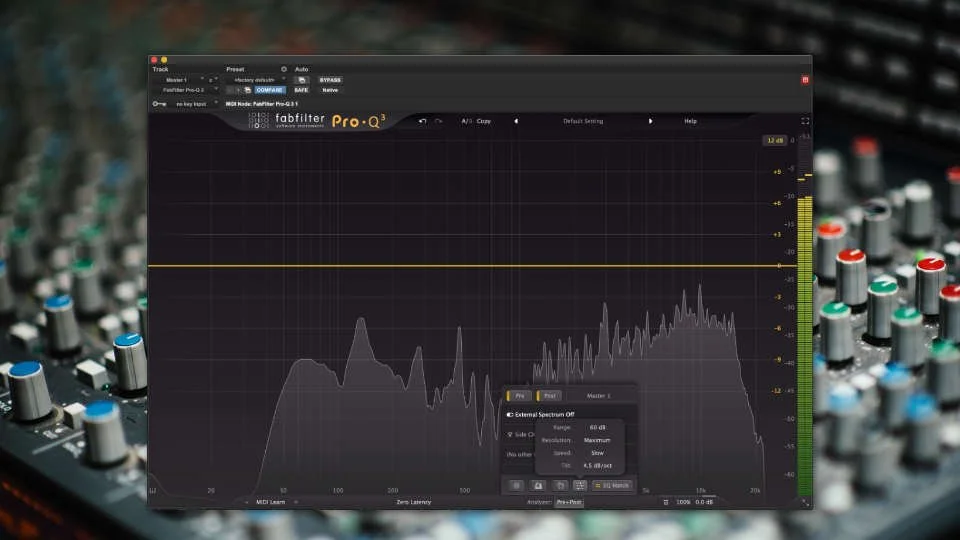Adjust the Tilt 4.5 dB/oct value
This screenshot has width=960, height=540.
click(x=597, y=466)
